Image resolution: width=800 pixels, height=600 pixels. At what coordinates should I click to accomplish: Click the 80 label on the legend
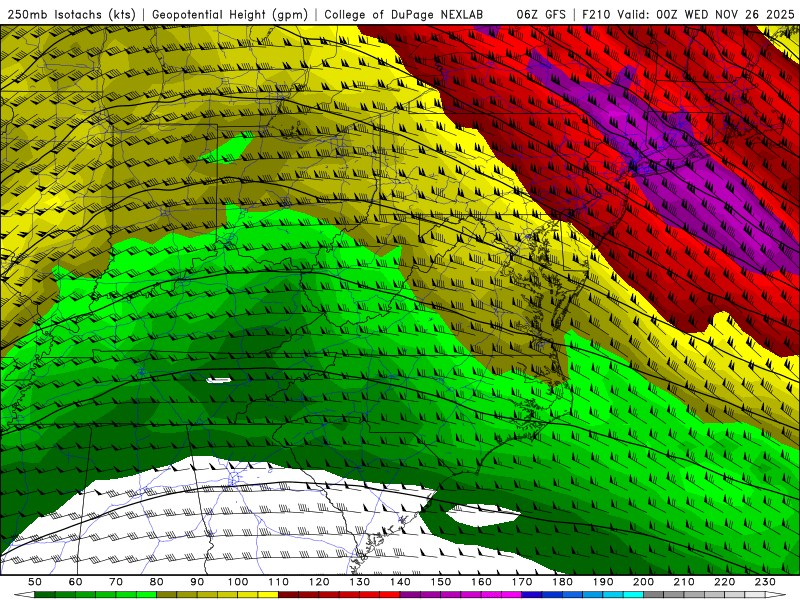click(x=157, y=582)
